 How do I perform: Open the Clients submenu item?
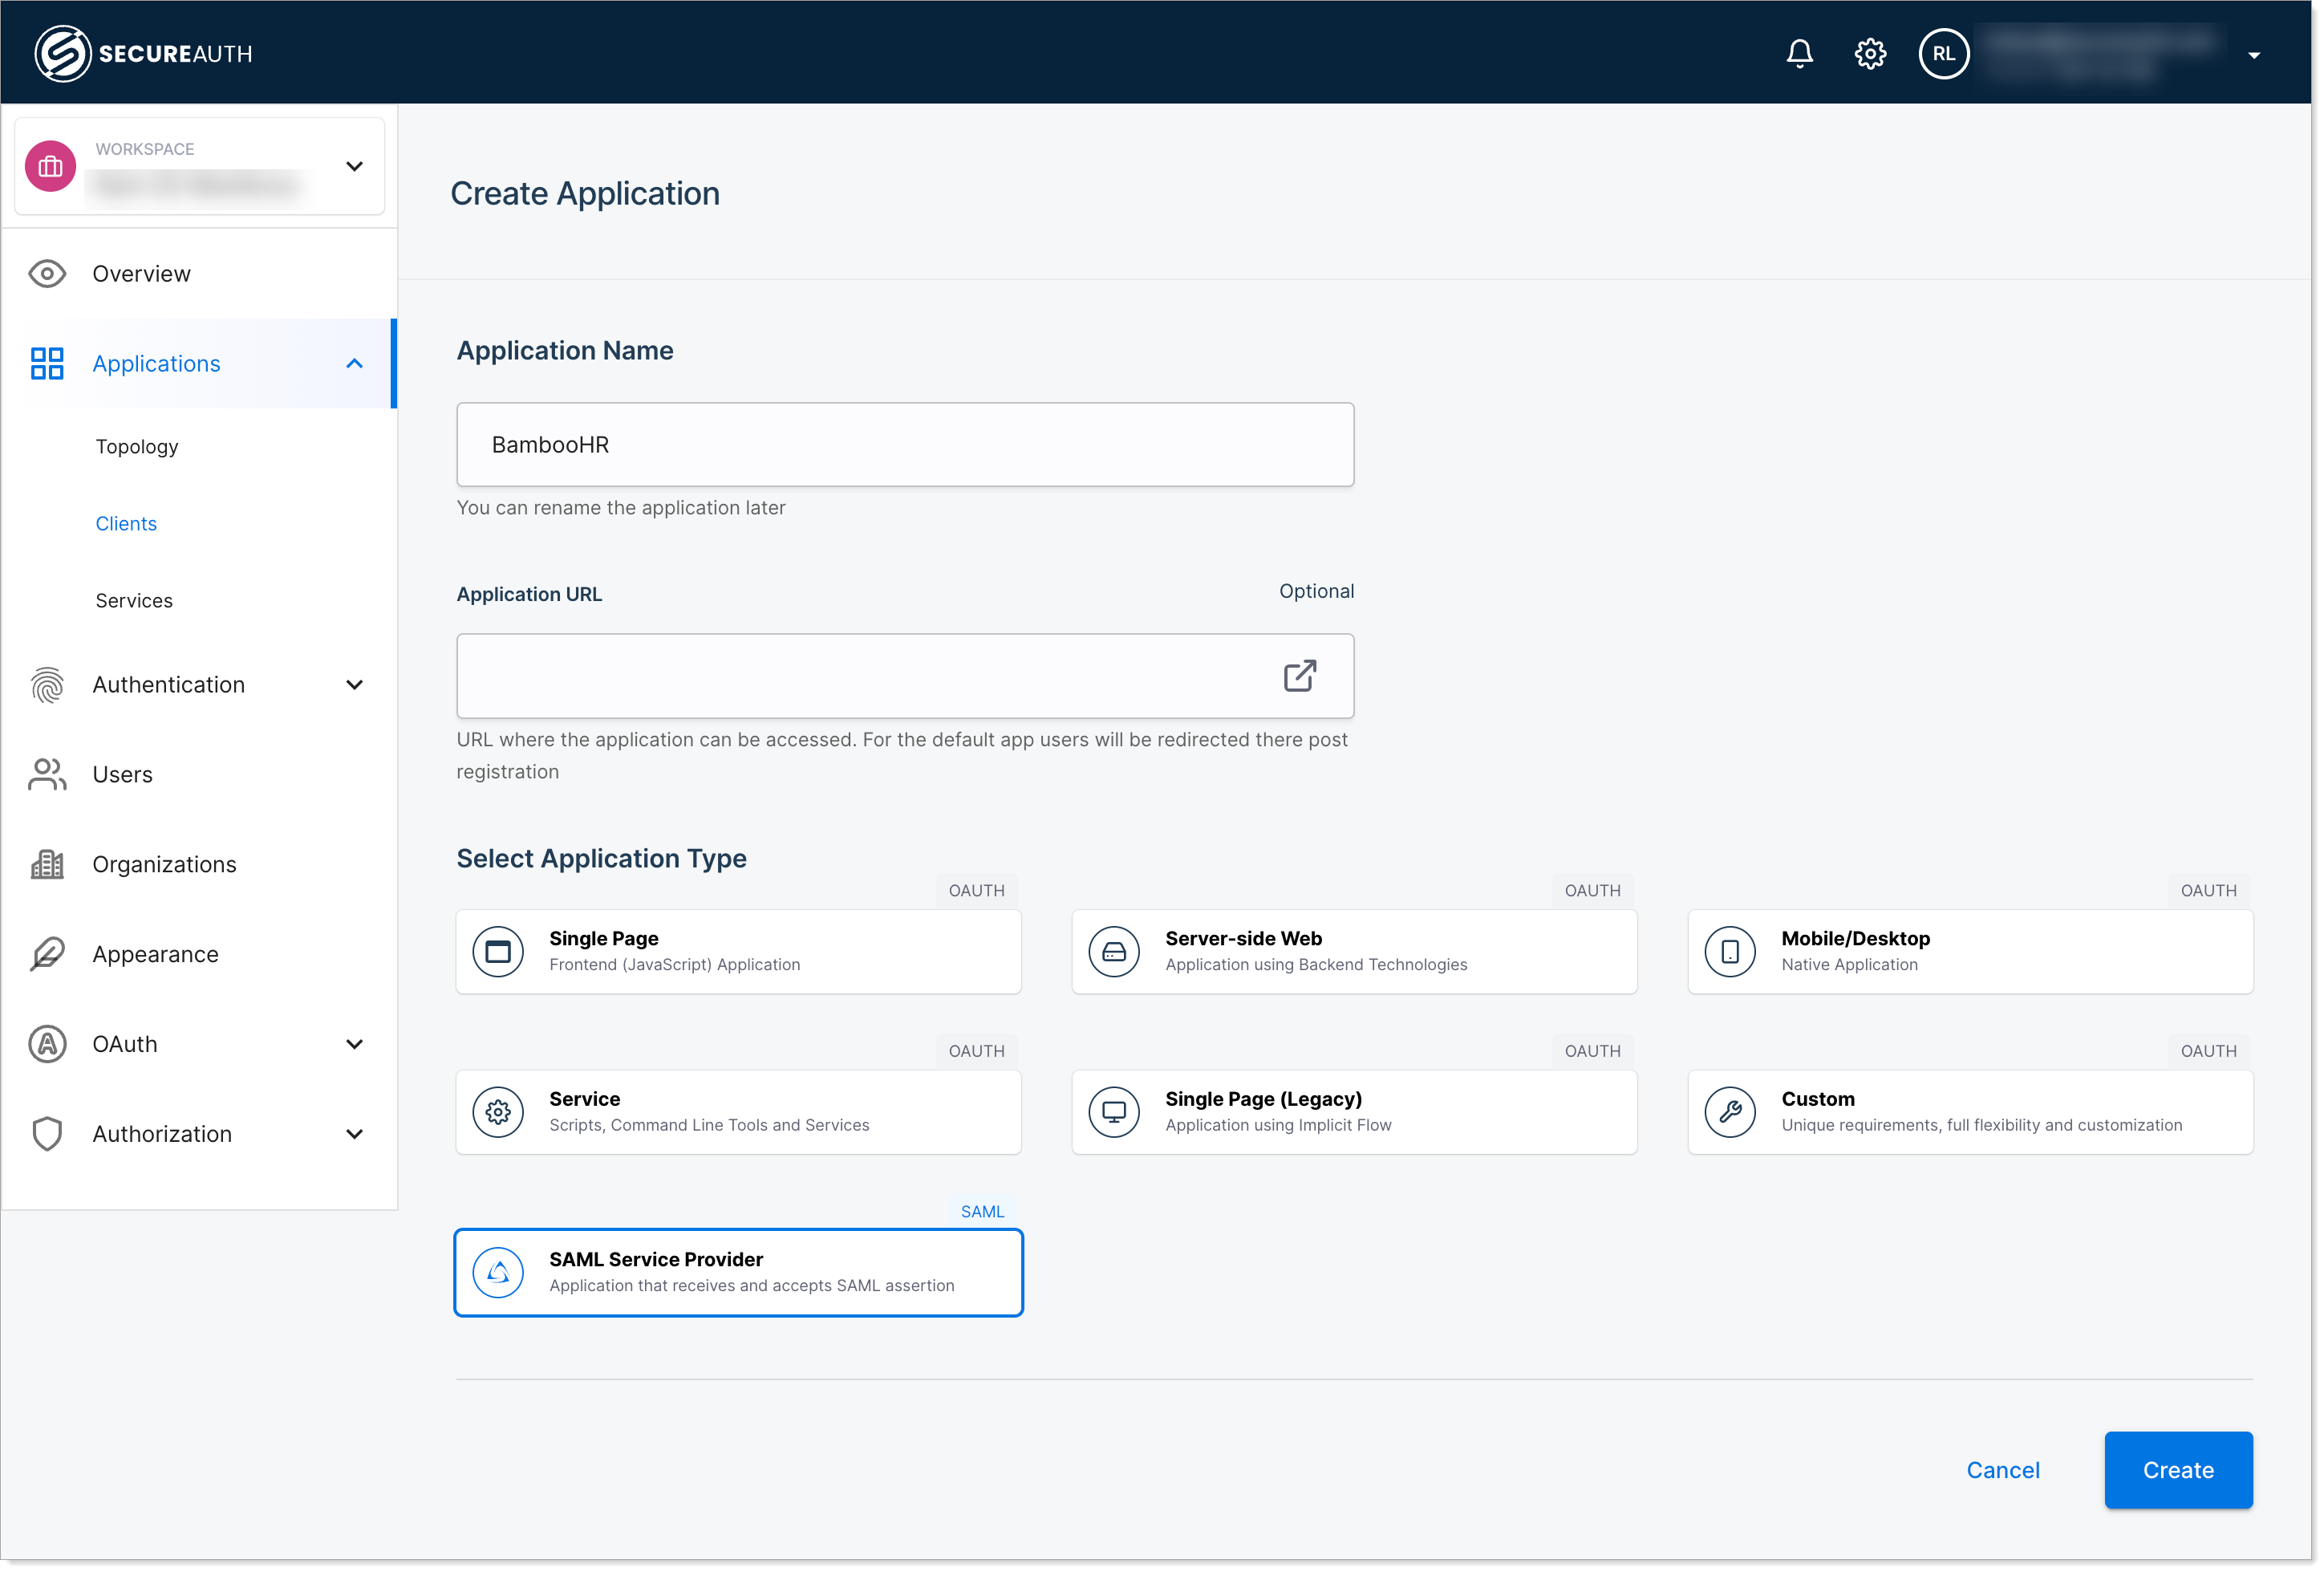click(x=126, y=523)
